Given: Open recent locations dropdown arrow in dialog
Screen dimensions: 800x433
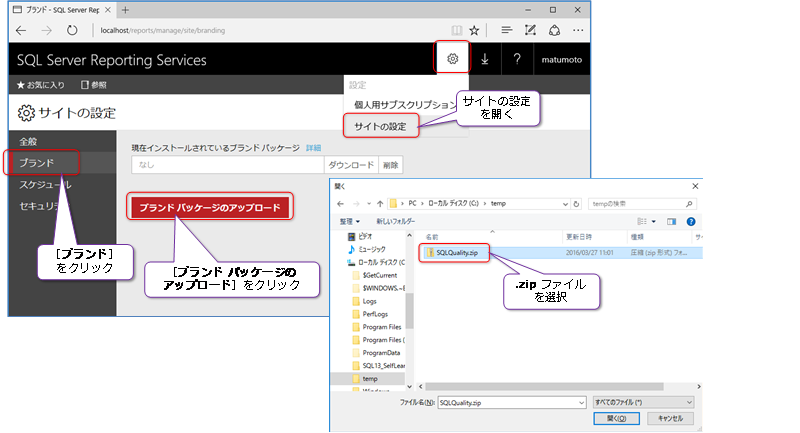Looking at the screenshot, I should tap(369, 203).
